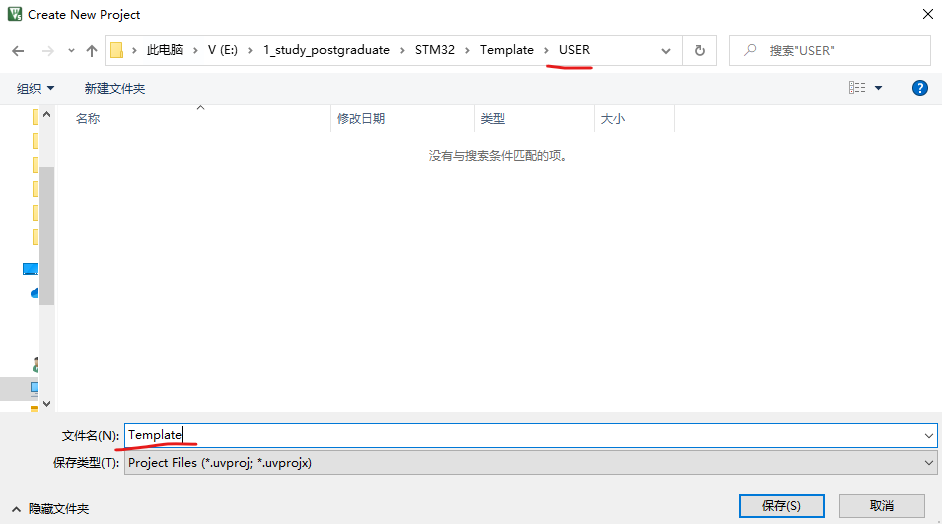Go back using the back arrow
Image resolution: width=942 pixels, height=524 pixels.
coord(18,51)
